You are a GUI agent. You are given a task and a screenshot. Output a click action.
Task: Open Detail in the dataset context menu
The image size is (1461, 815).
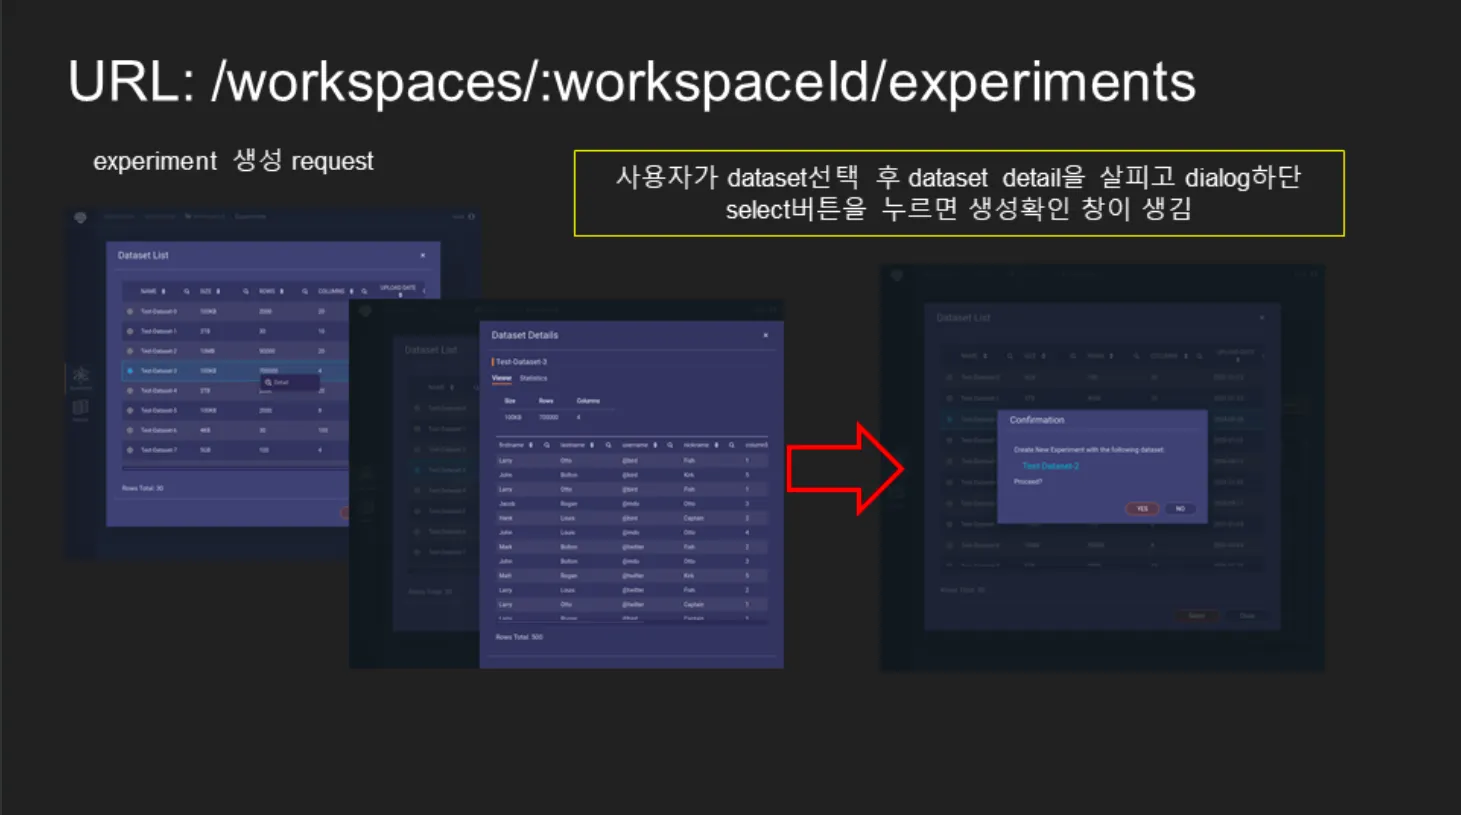point(280,382)
